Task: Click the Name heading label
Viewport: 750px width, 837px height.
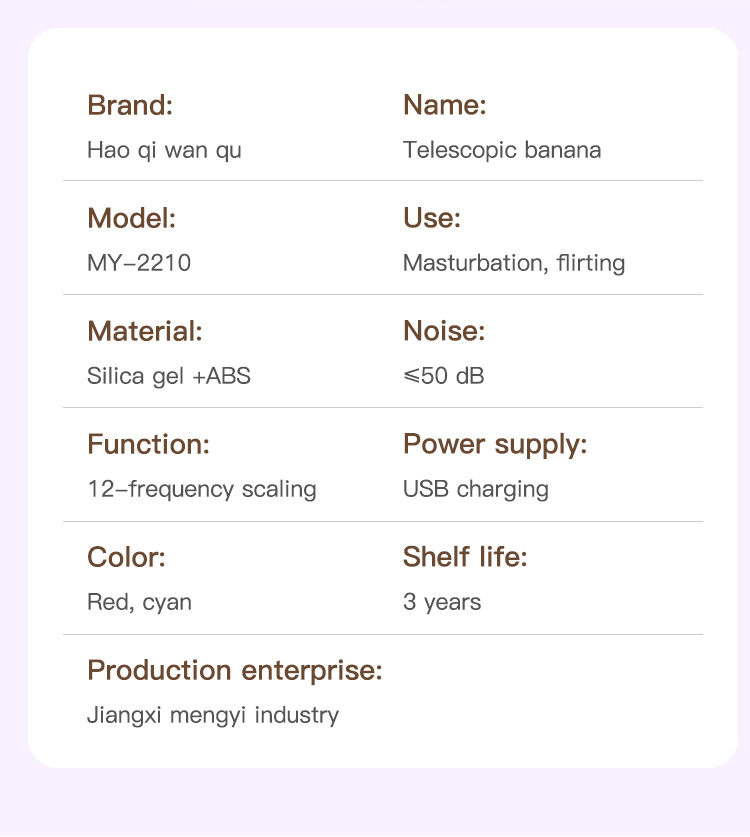Action: coord(444,105)
